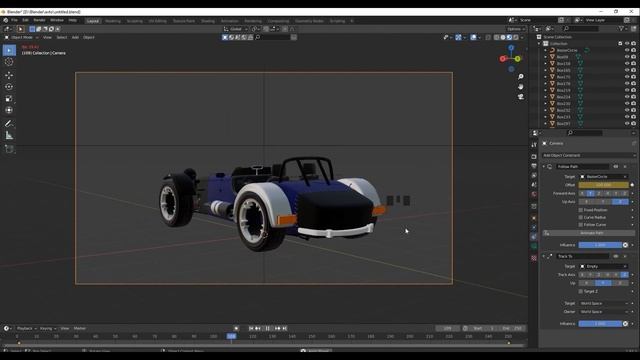
Task: Open the Owner World Space dropdown
Action: (x=603, y=311)
